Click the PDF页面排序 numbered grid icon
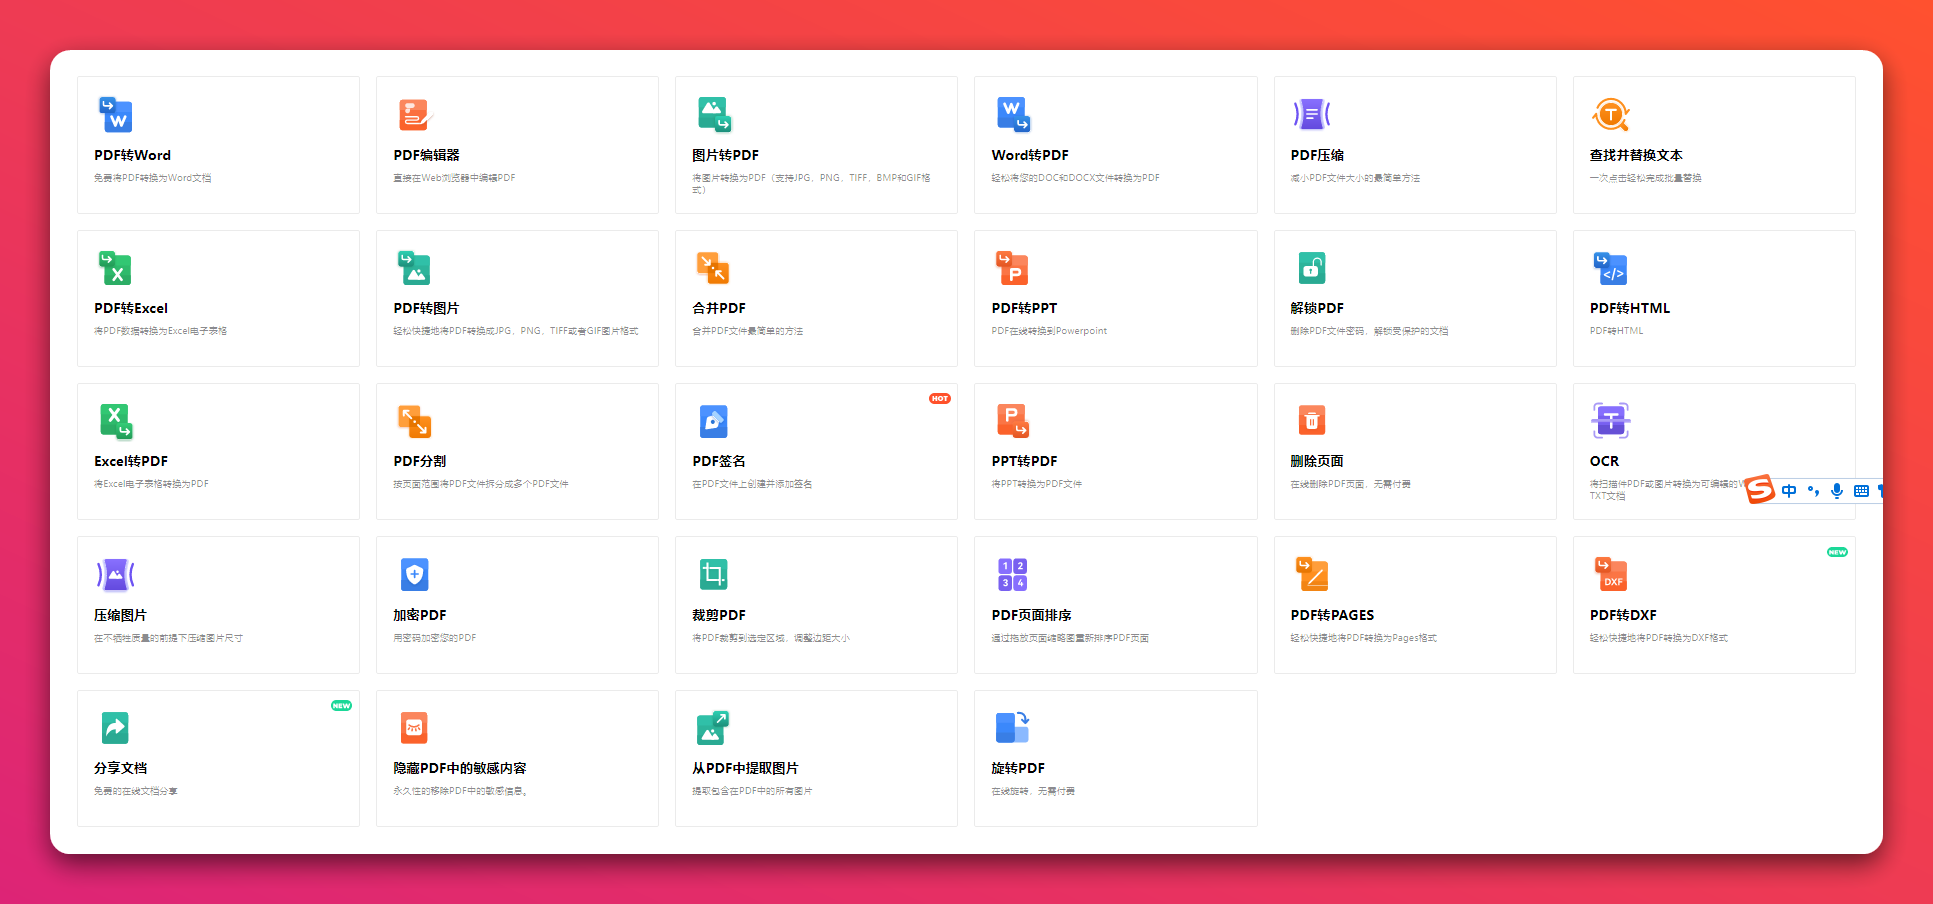1933x904 pixels. (1012, 574)
